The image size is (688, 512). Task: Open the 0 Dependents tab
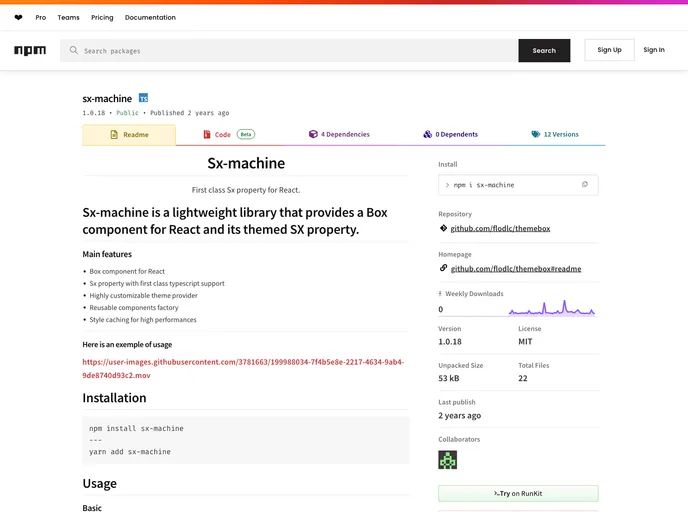(451, 134)
